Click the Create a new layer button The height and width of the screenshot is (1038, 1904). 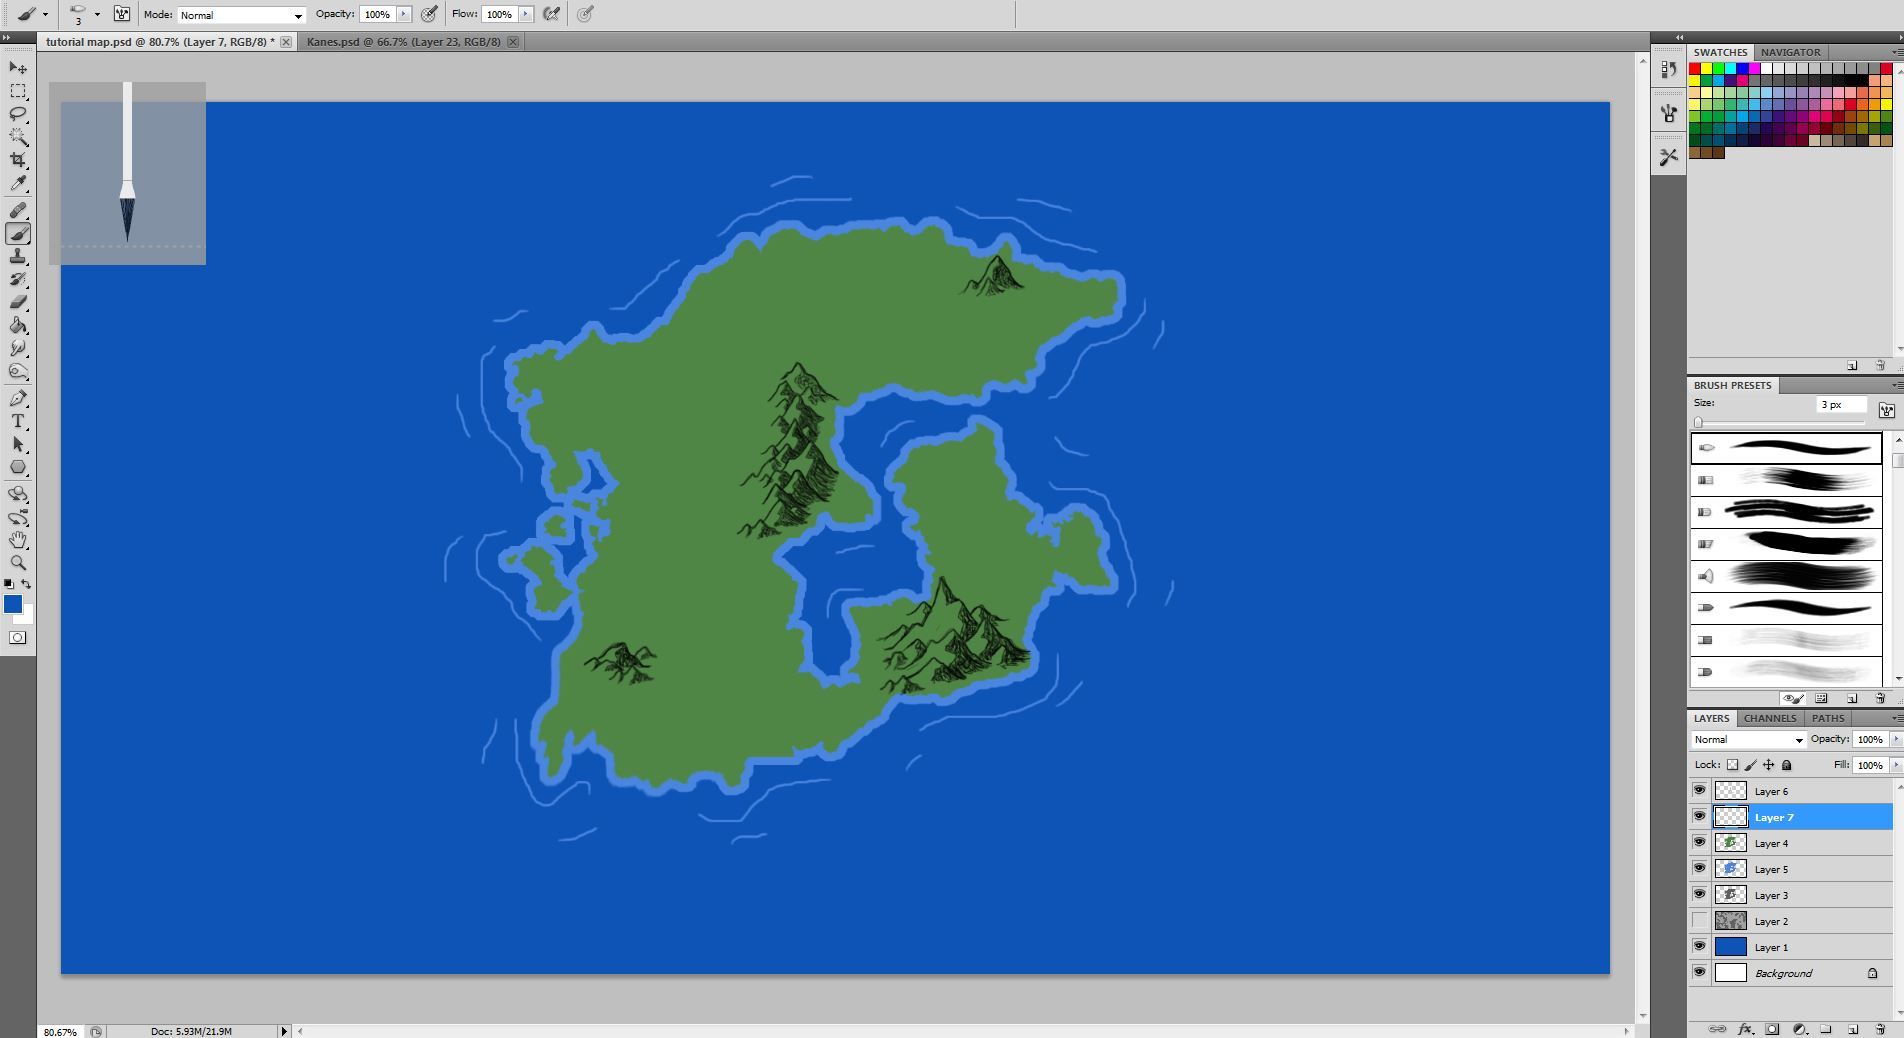pos(1853,1029)
